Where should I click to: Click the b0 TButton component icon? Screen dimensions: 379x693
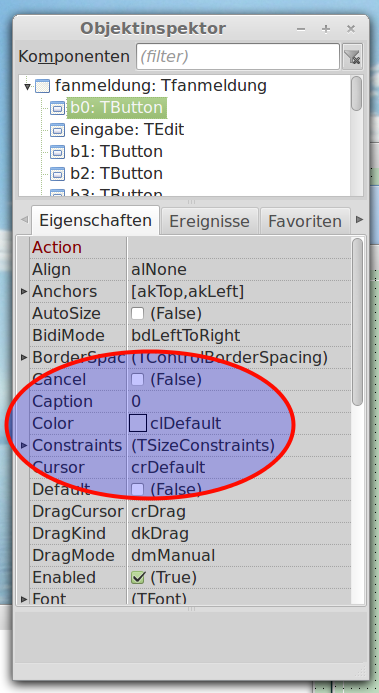pos(57,108)
